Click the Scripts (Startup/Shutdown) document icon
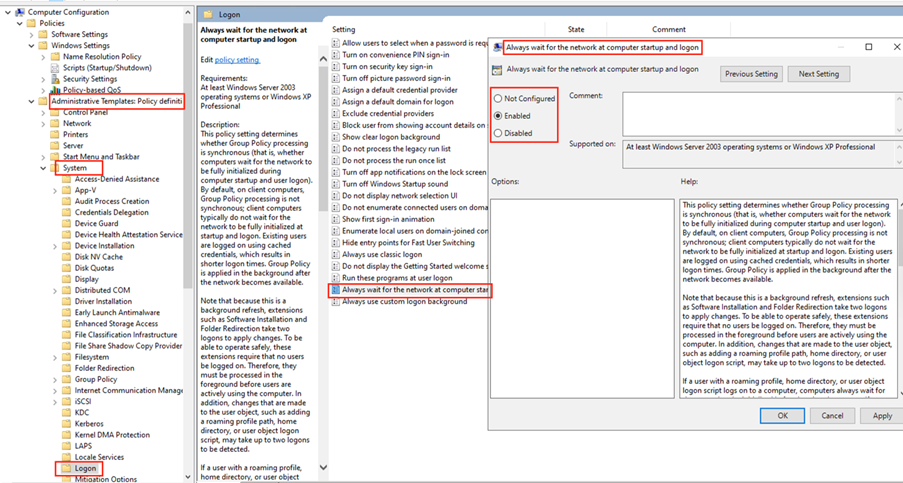 click(x=55, y=68)
